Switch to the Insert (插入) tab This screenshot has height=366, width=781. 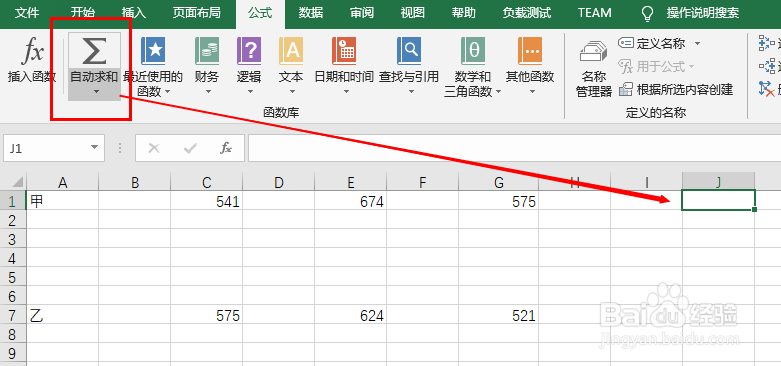pyautogui.click(x=134, y=13)
